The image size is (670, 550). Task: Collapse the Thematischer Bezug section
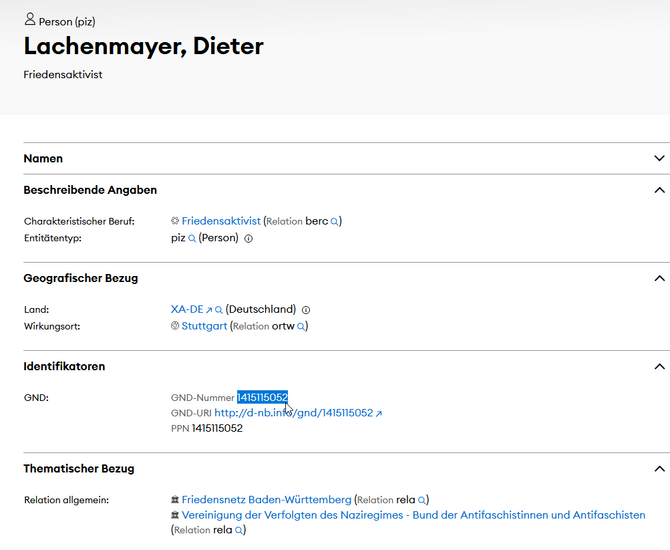[x=659, y=469]
